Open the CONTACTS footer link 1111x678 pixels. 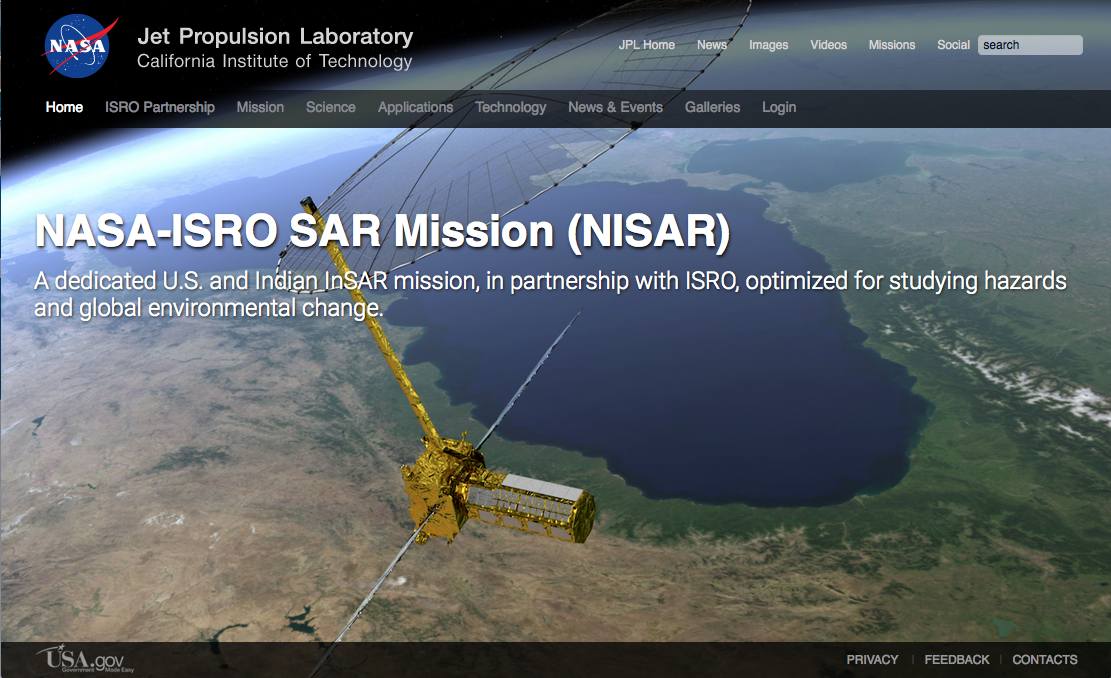point(1044,660)
